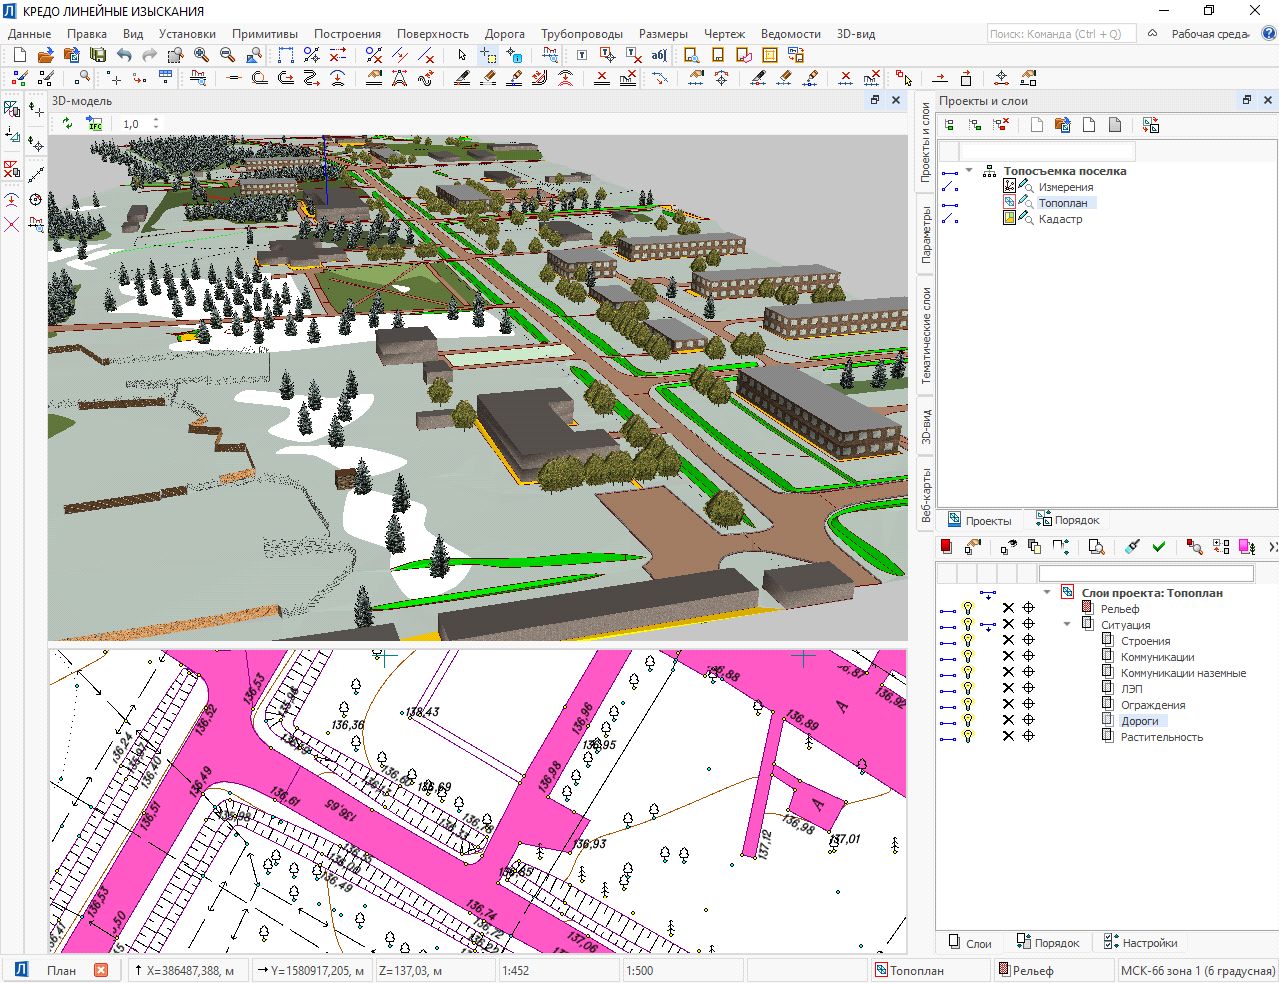
Task: Select the Строения layer
Action: coord(1145,641)
